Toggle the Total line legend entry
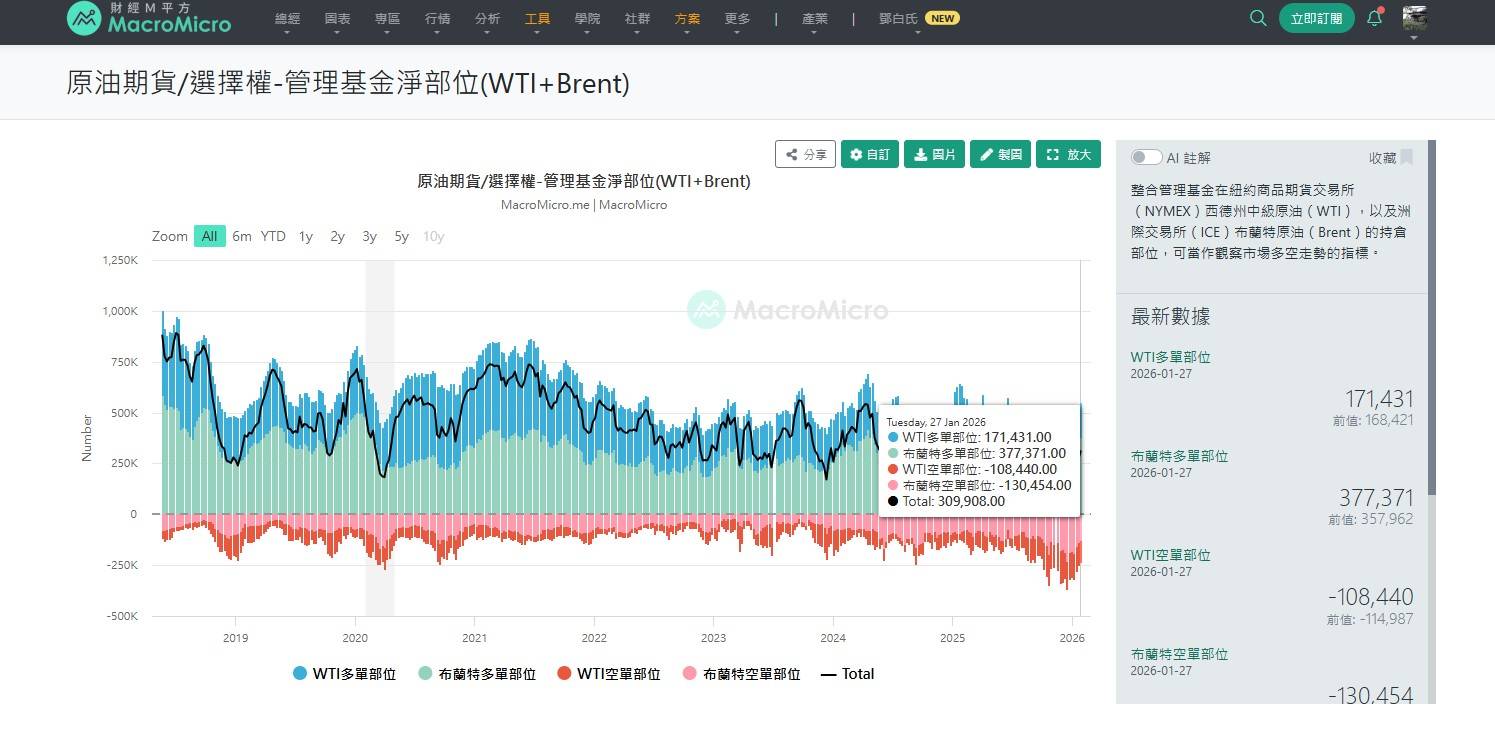Screen dimensions: 1495x747 click(847, 674)
